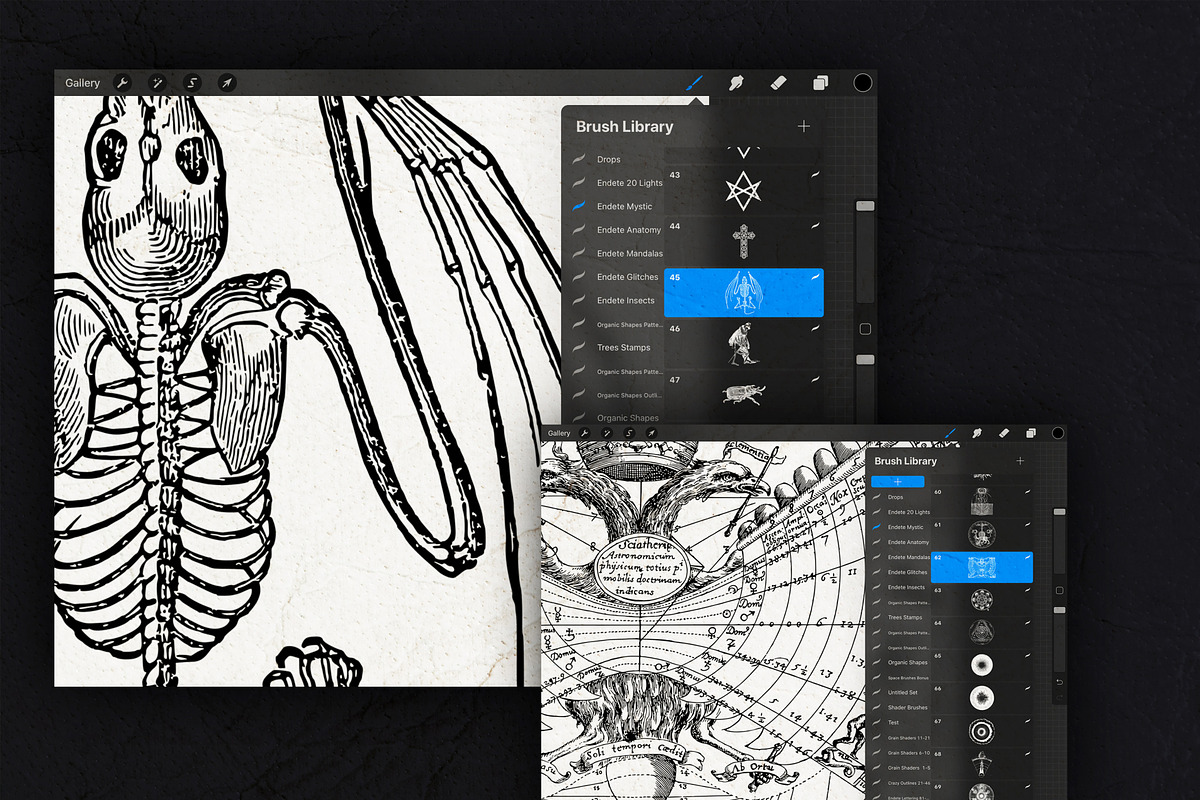Open the Layers panel in back window
Image resolution: width=1200 pixels, height=800 pixels.
point(820,83)
